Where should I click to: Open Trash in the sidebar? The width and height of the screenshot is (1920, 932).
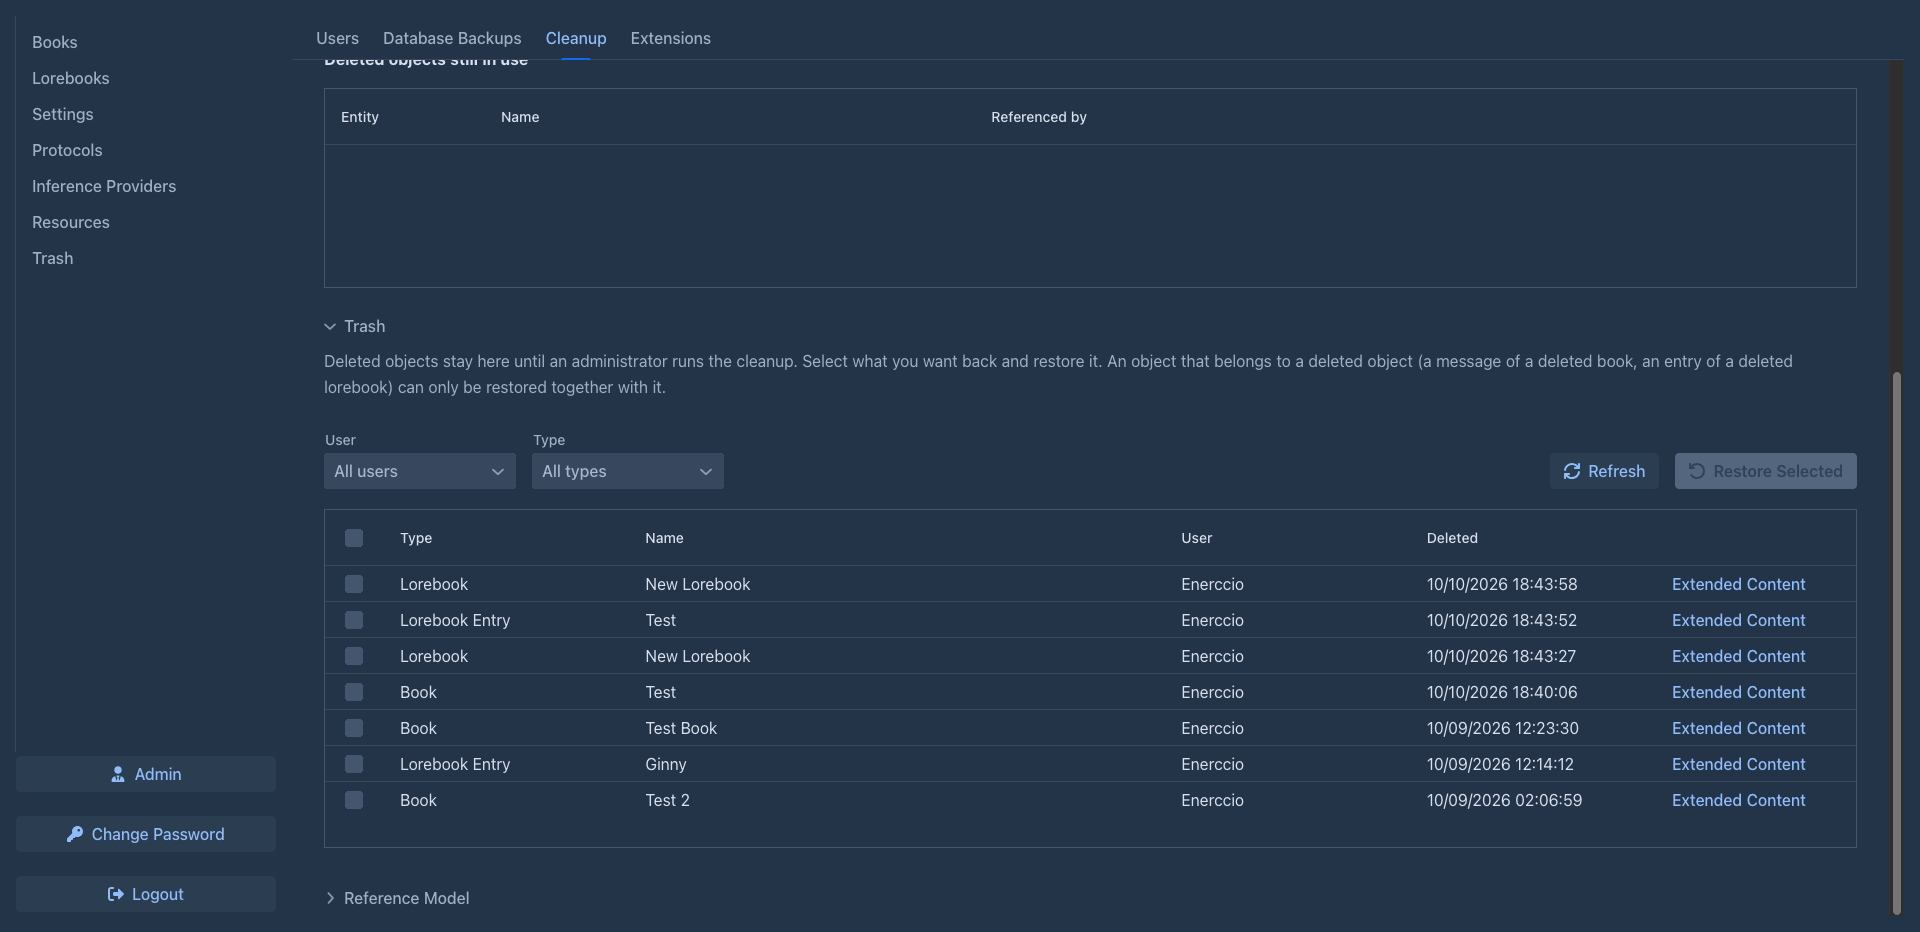[x=53, y=258]
